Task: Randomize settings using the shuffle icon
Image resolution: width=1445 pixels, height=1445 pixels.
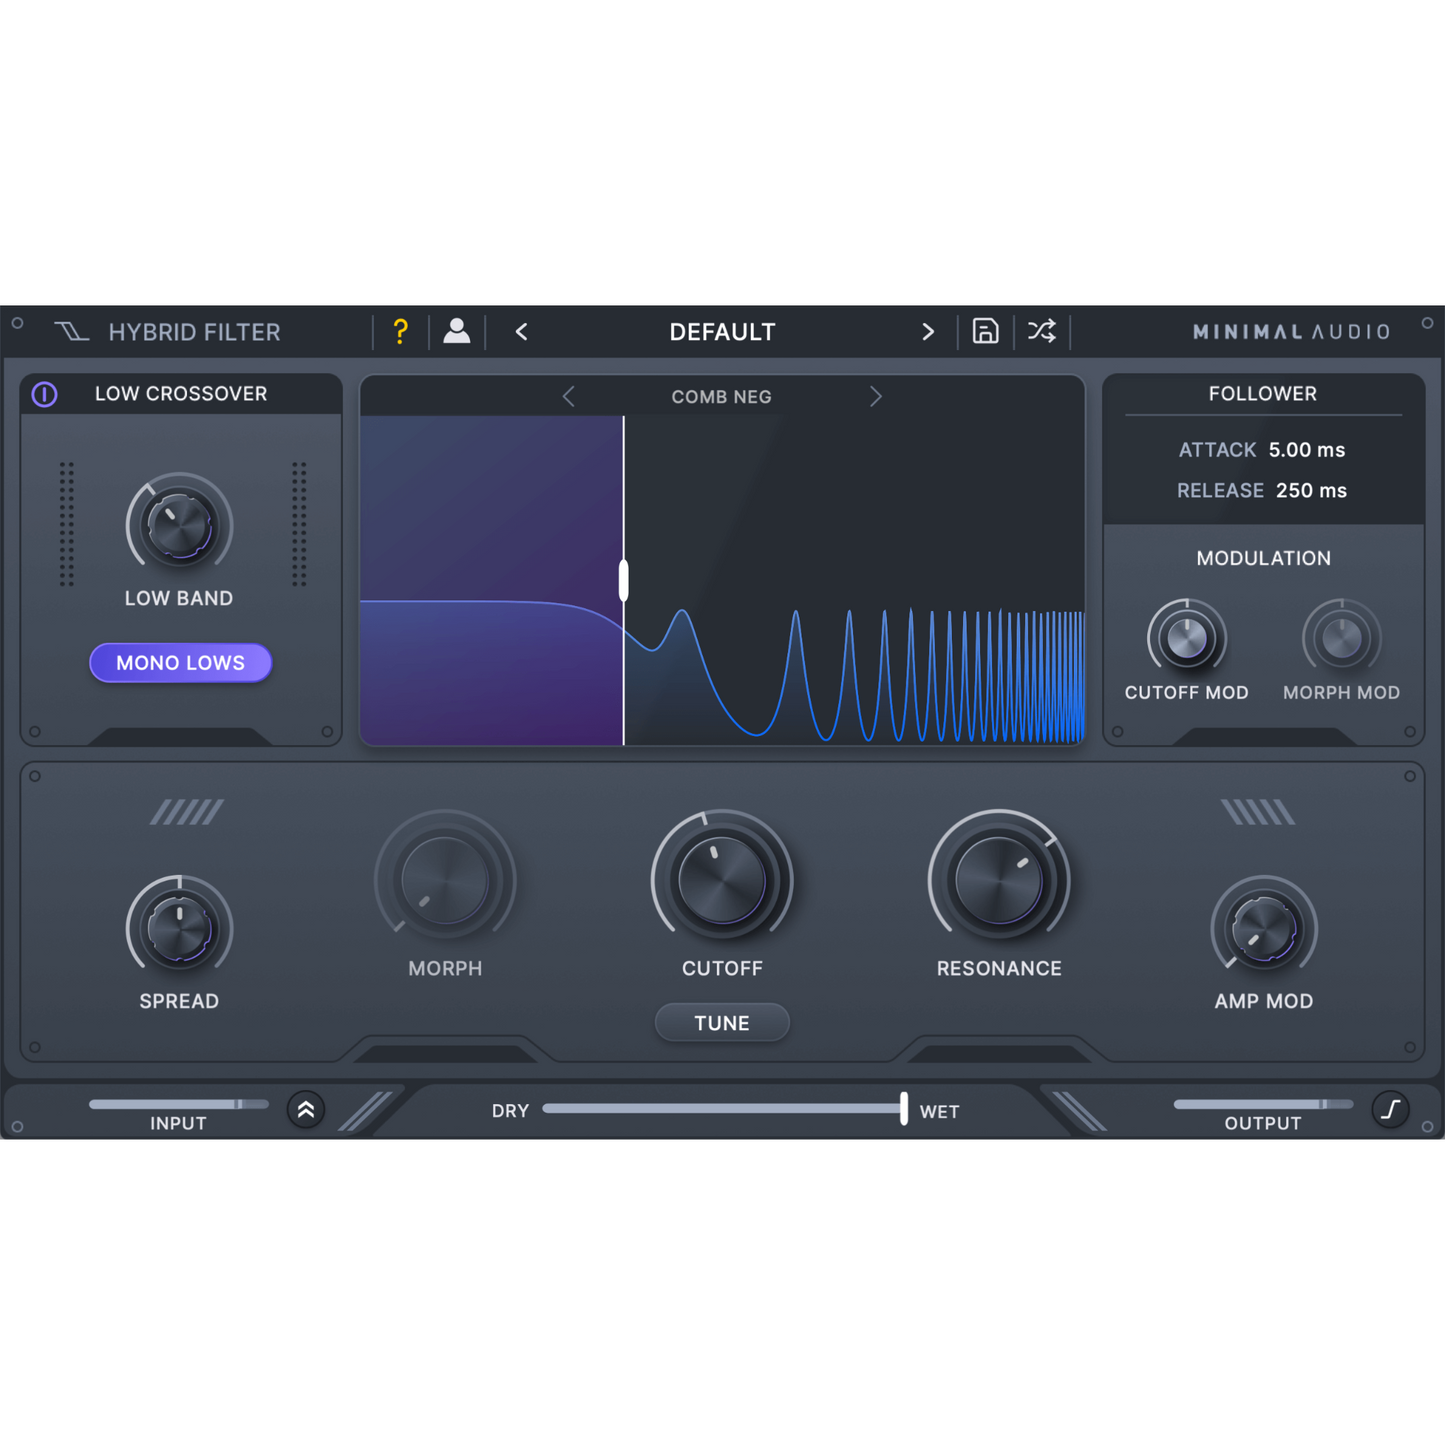Action: coord(1041,331)
